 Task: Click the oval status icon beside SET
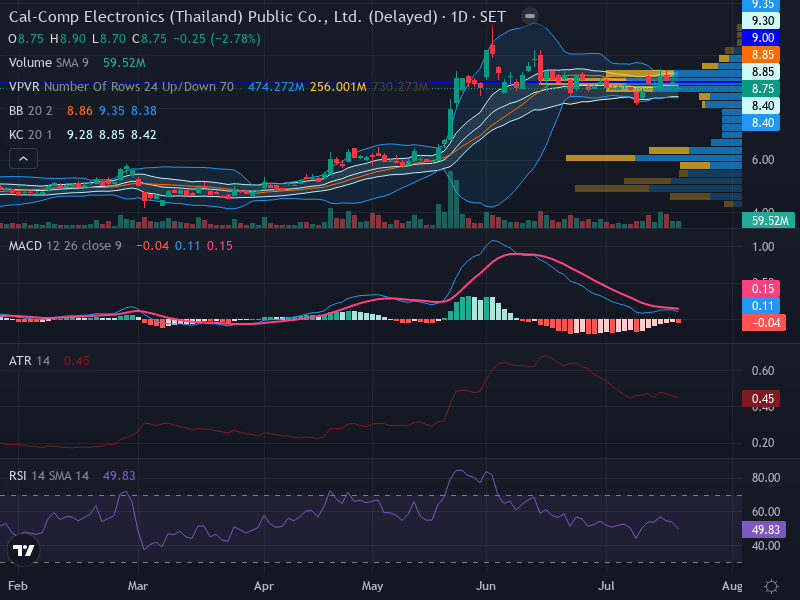[x=530, y=16]
